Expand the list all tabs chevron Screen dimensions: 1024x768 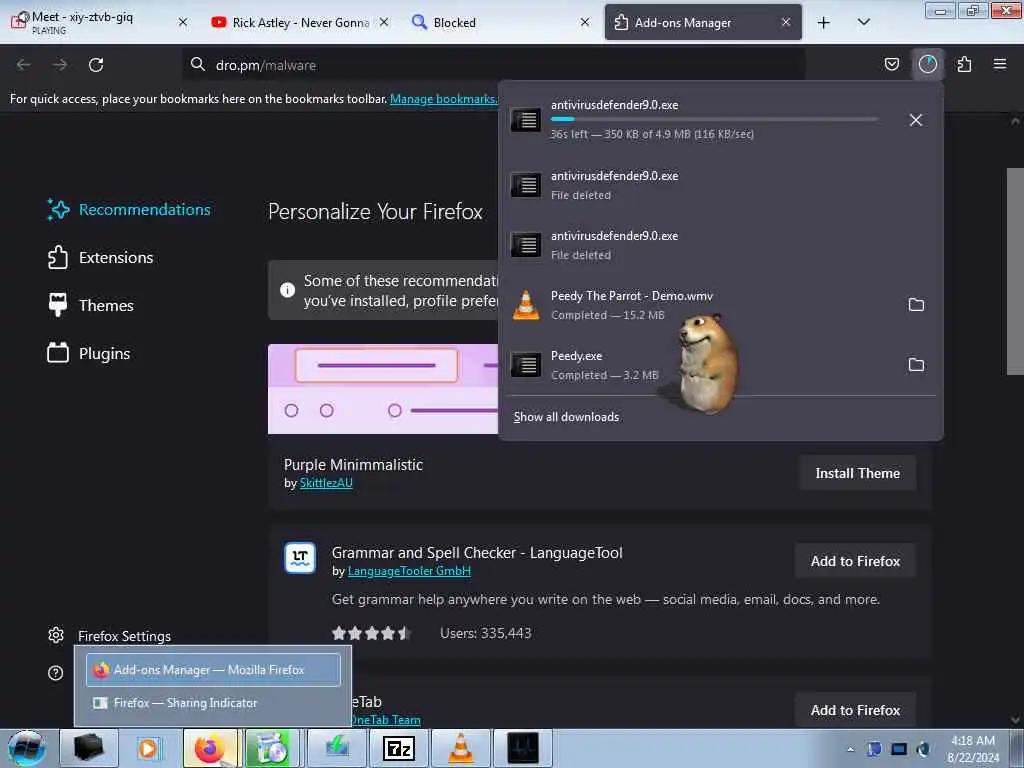(863, 22)
